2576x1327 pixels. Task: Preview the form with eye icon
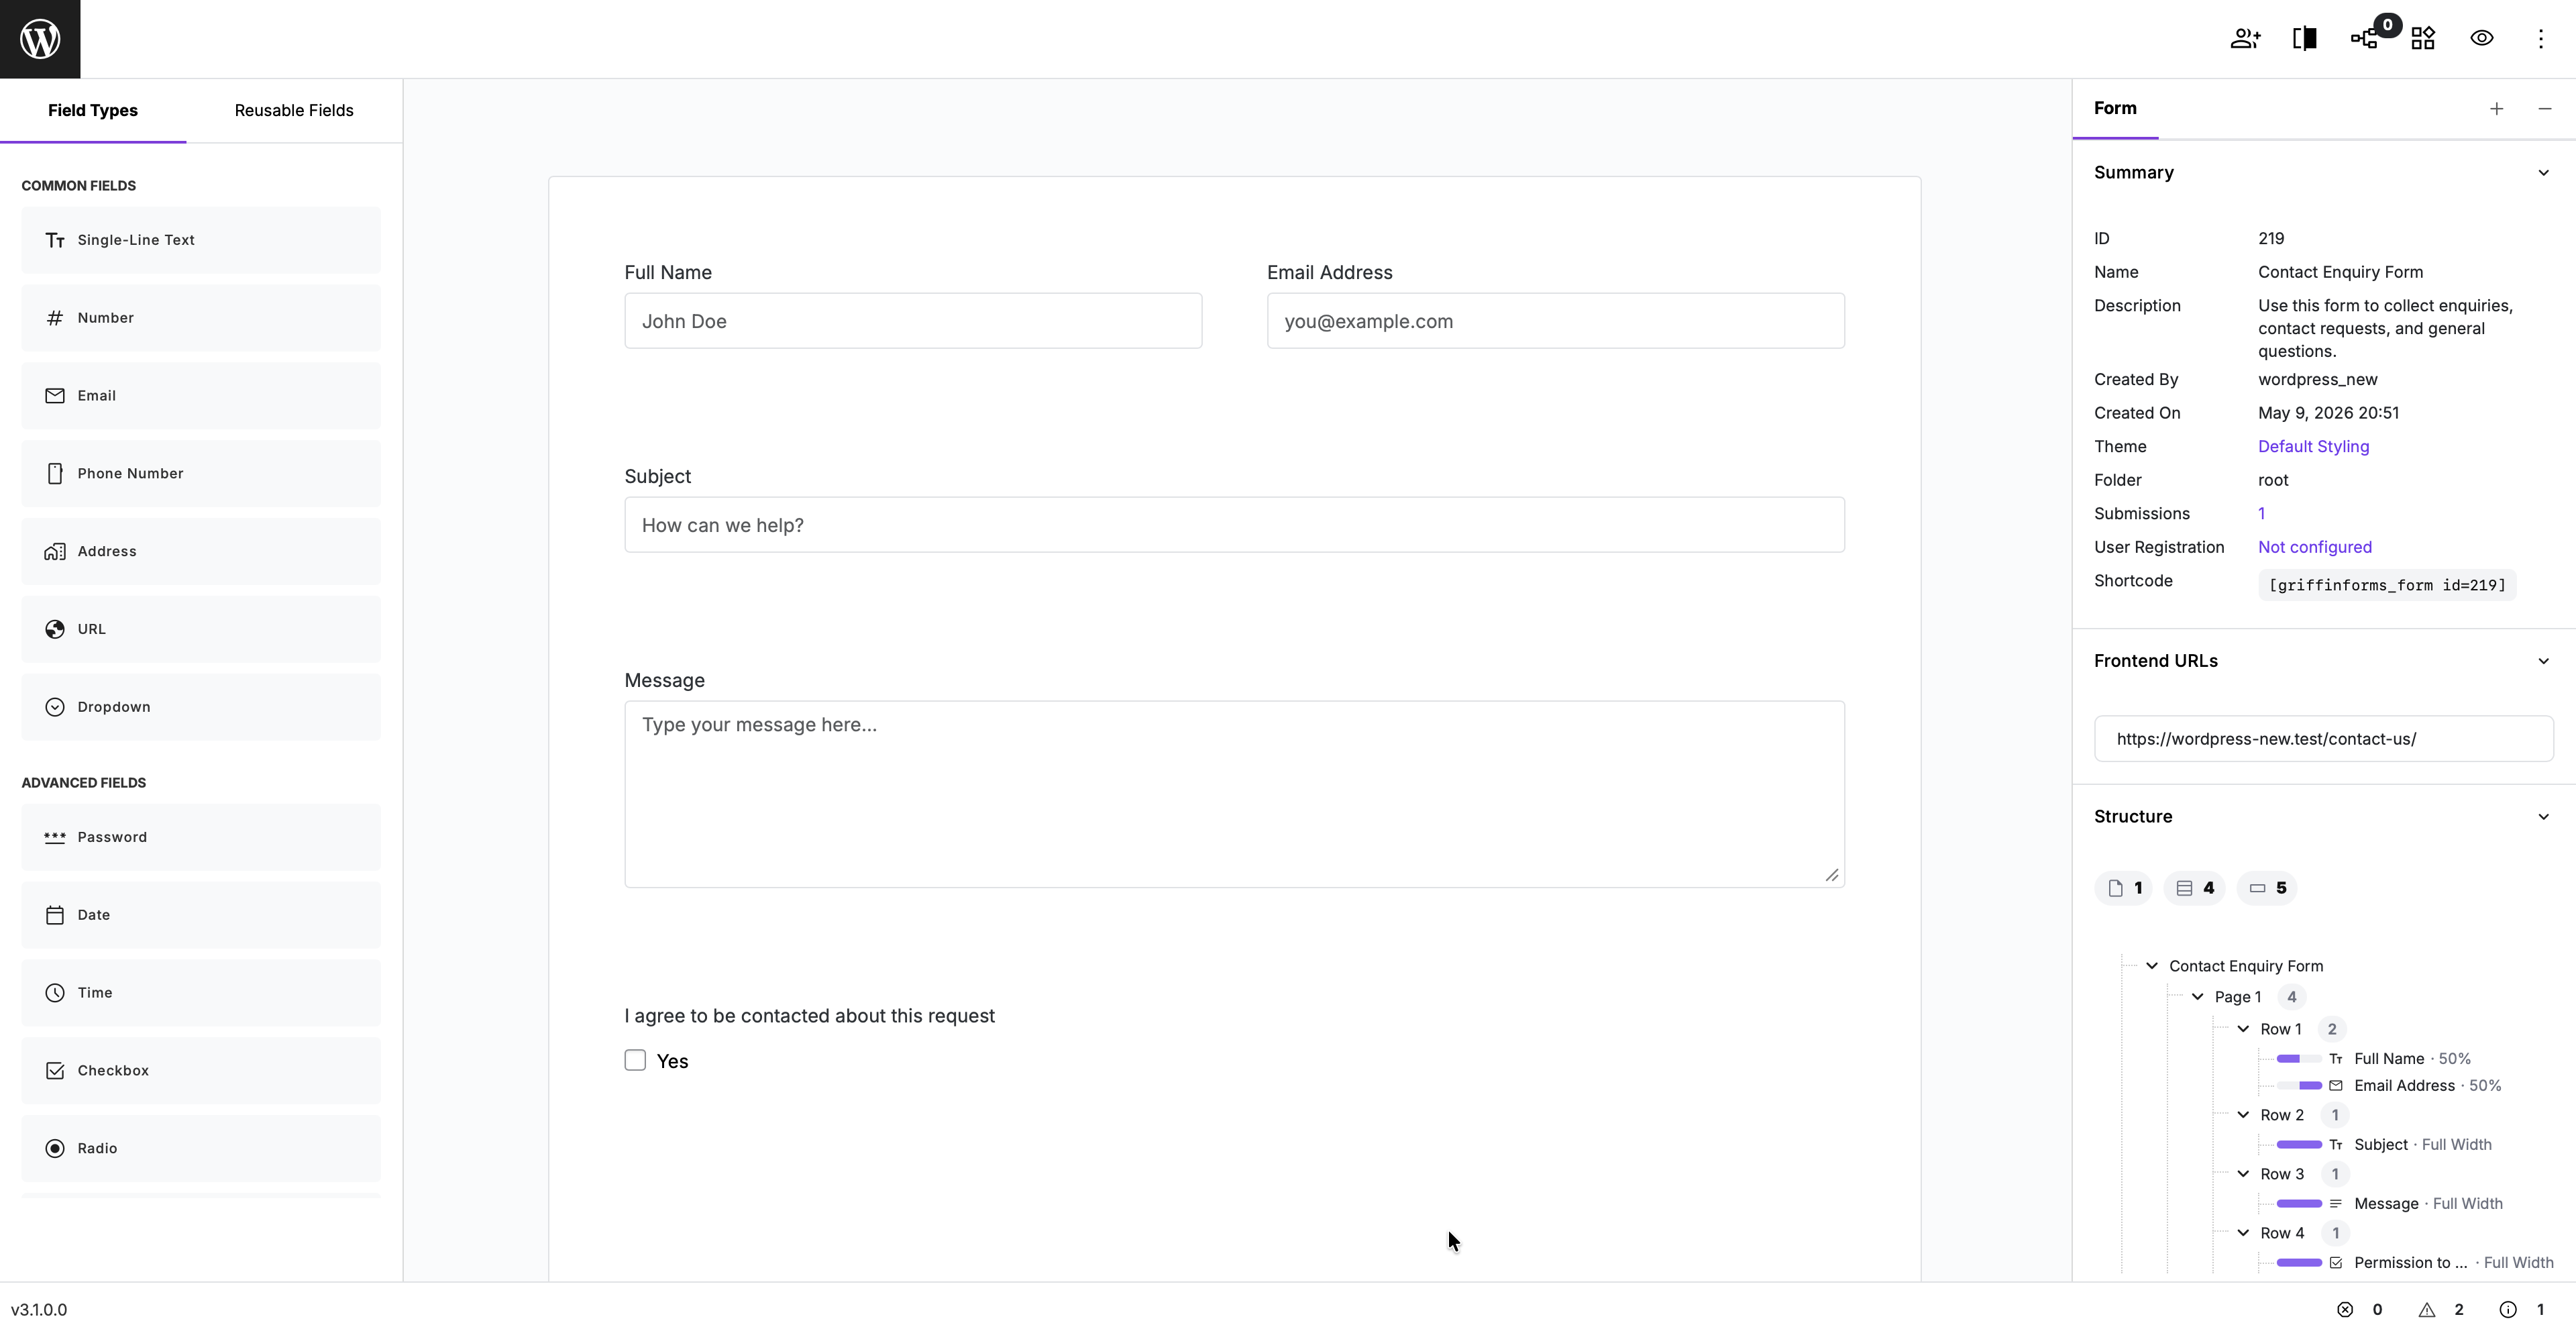(x=2482, y=38)
